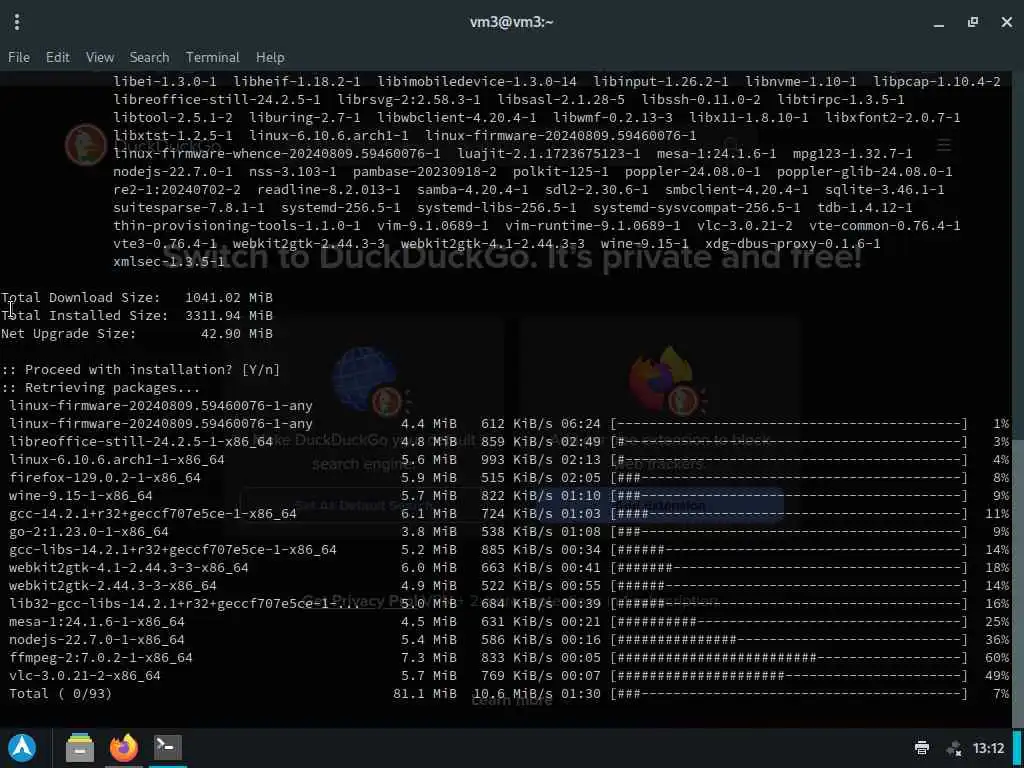1024x768 pixels.
Task: Click the suitesparse-7.8.1-1 package entry
Action: tap(189, 208)
